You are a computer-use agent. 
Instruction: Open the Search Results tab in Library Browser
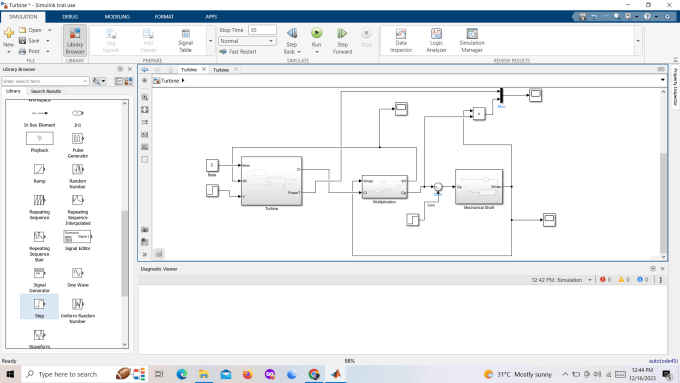(x=46, y=91)
